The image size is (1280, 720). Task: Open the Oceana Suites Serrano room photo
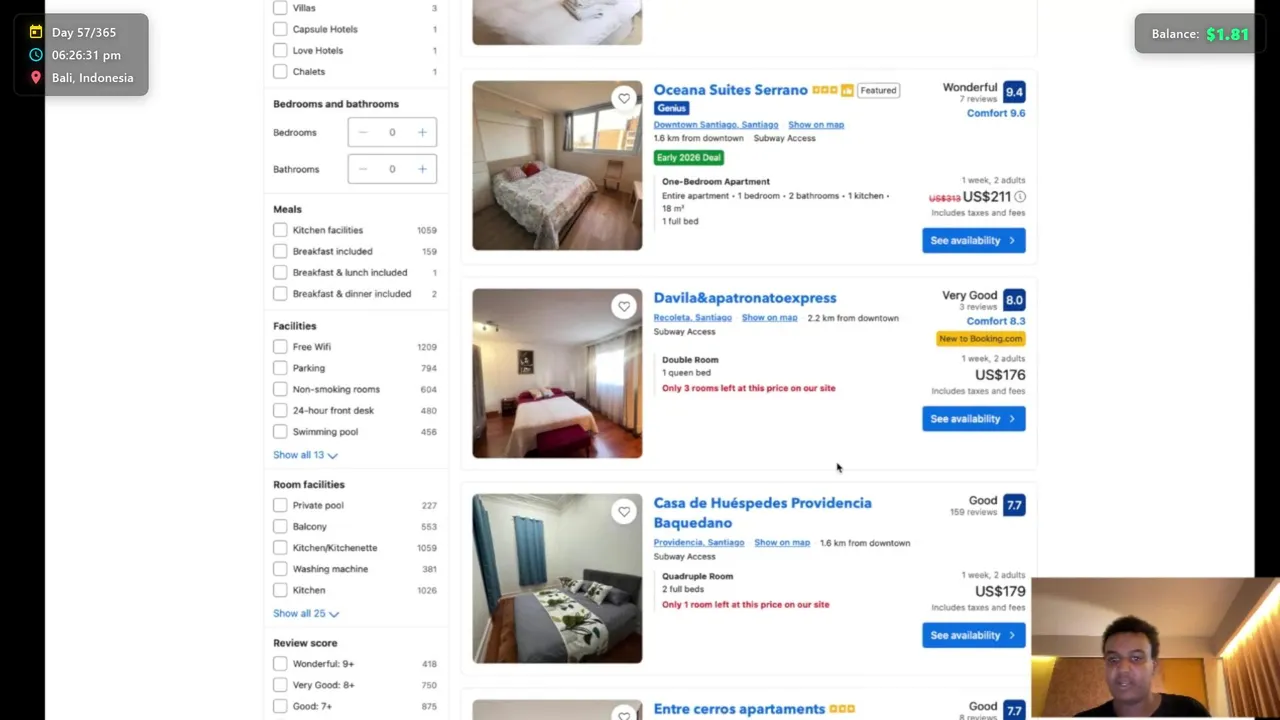[x=557, y=165]
